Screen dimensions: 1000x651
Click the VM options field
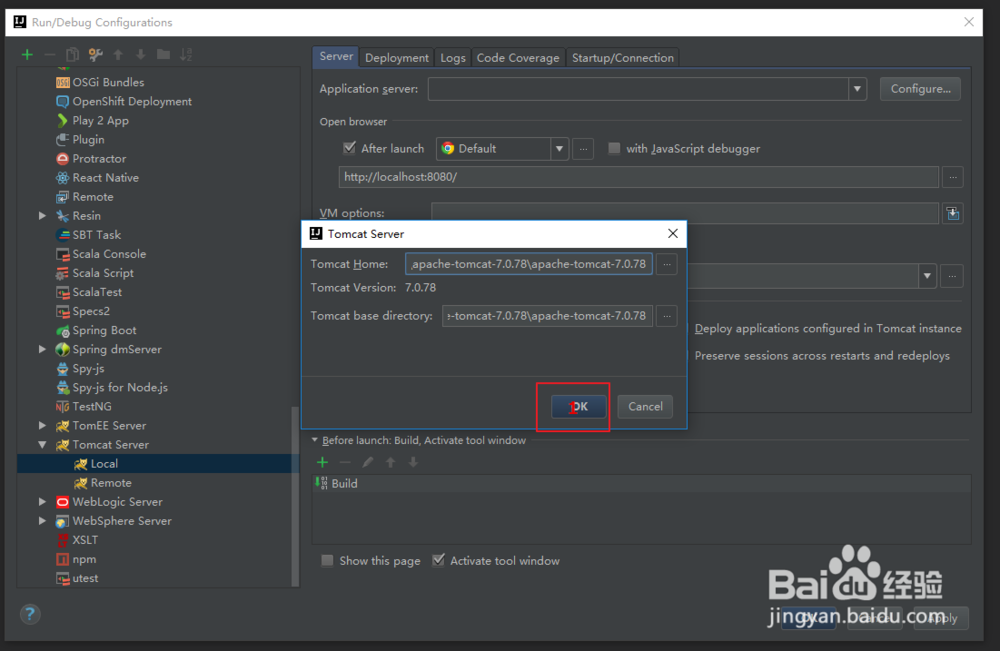click(685, 213)
